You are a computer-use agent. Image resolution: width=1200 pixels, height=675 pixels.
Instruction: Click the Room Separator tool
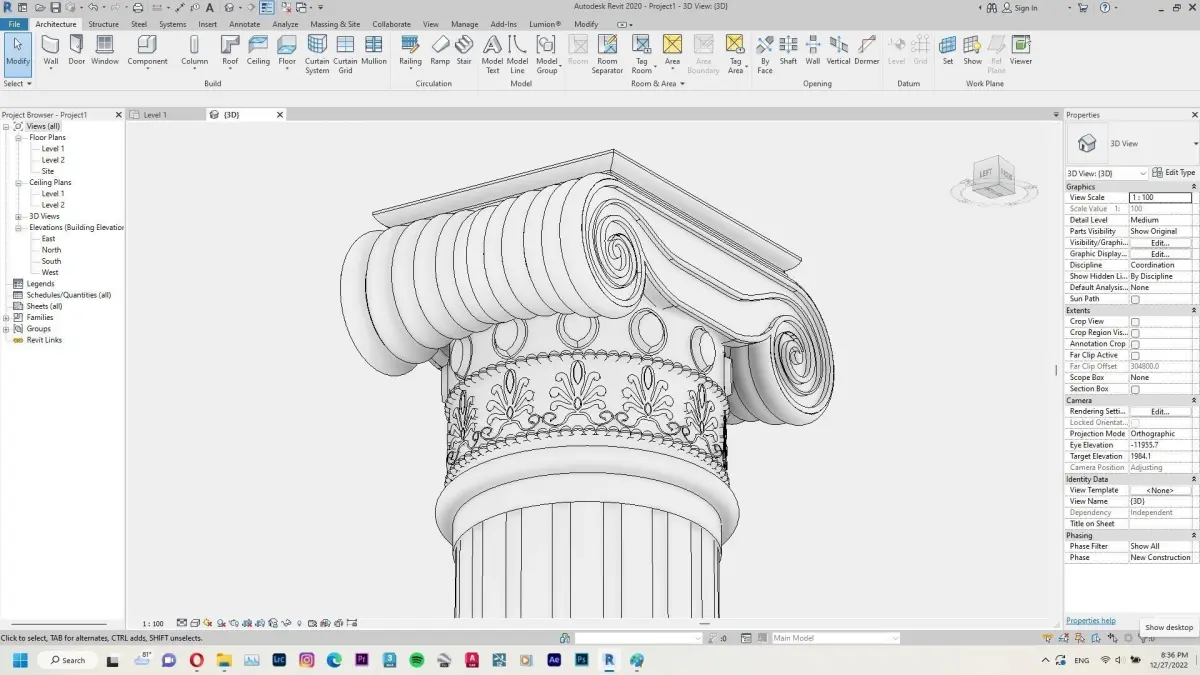pos(607,54)
